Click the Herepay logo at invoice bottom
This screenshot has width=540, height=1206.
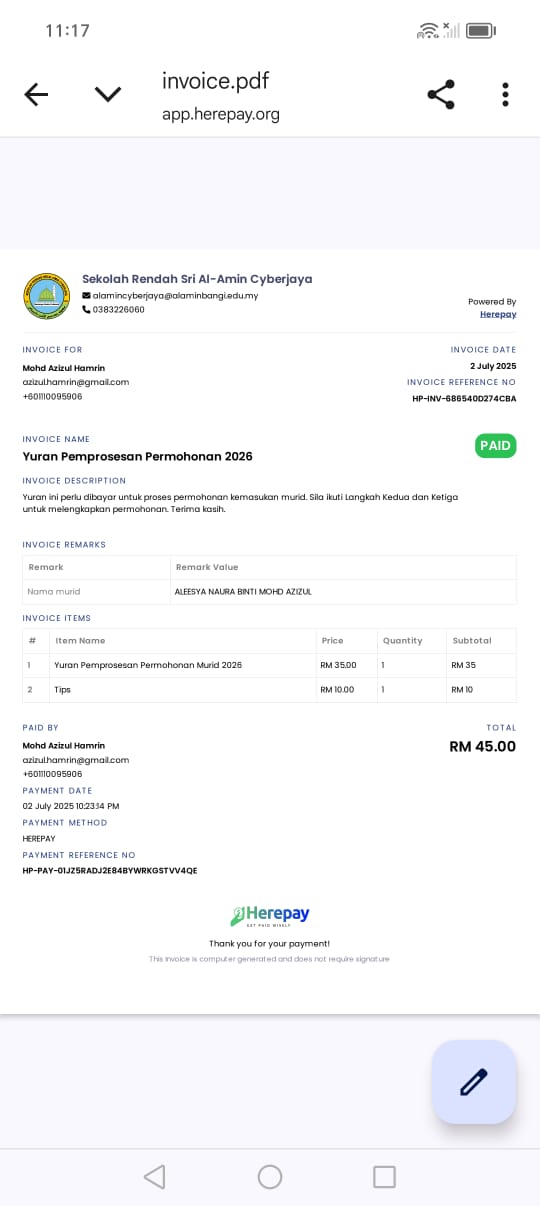[270, 916]
